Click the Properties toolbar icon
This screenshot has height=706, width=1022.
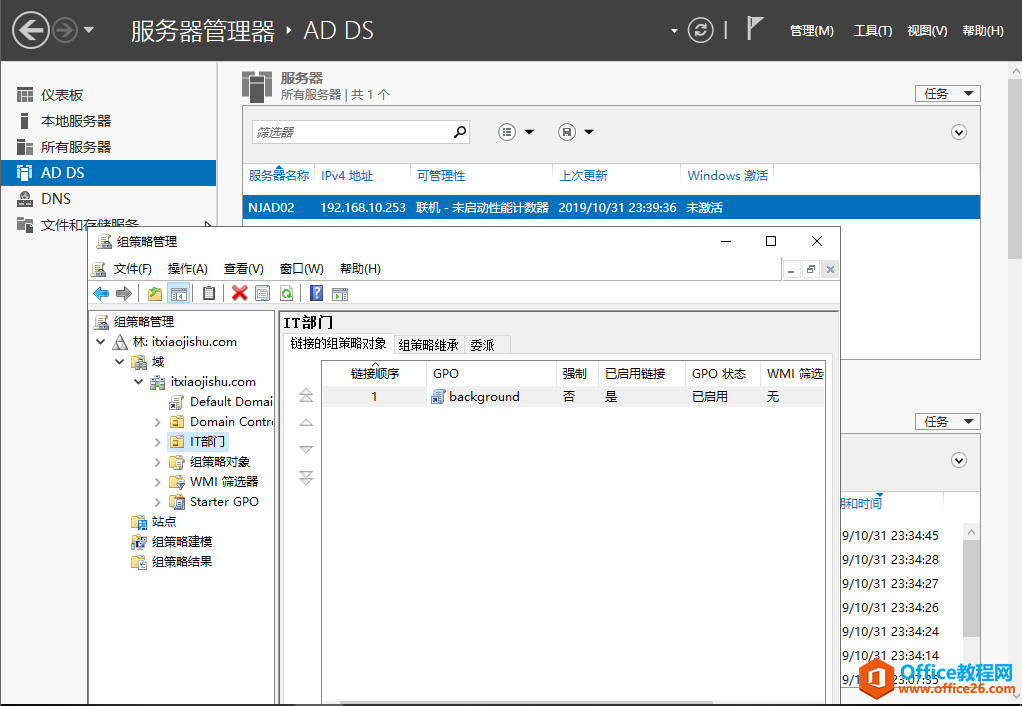(x=263, y=293)
